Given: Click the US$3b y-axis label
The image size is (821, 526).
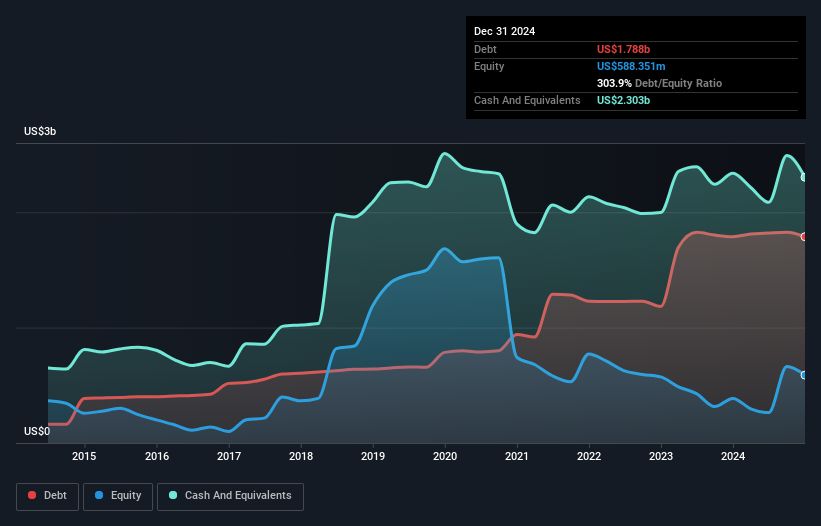Looking at the screenshot, I should [x=40, y=131].
